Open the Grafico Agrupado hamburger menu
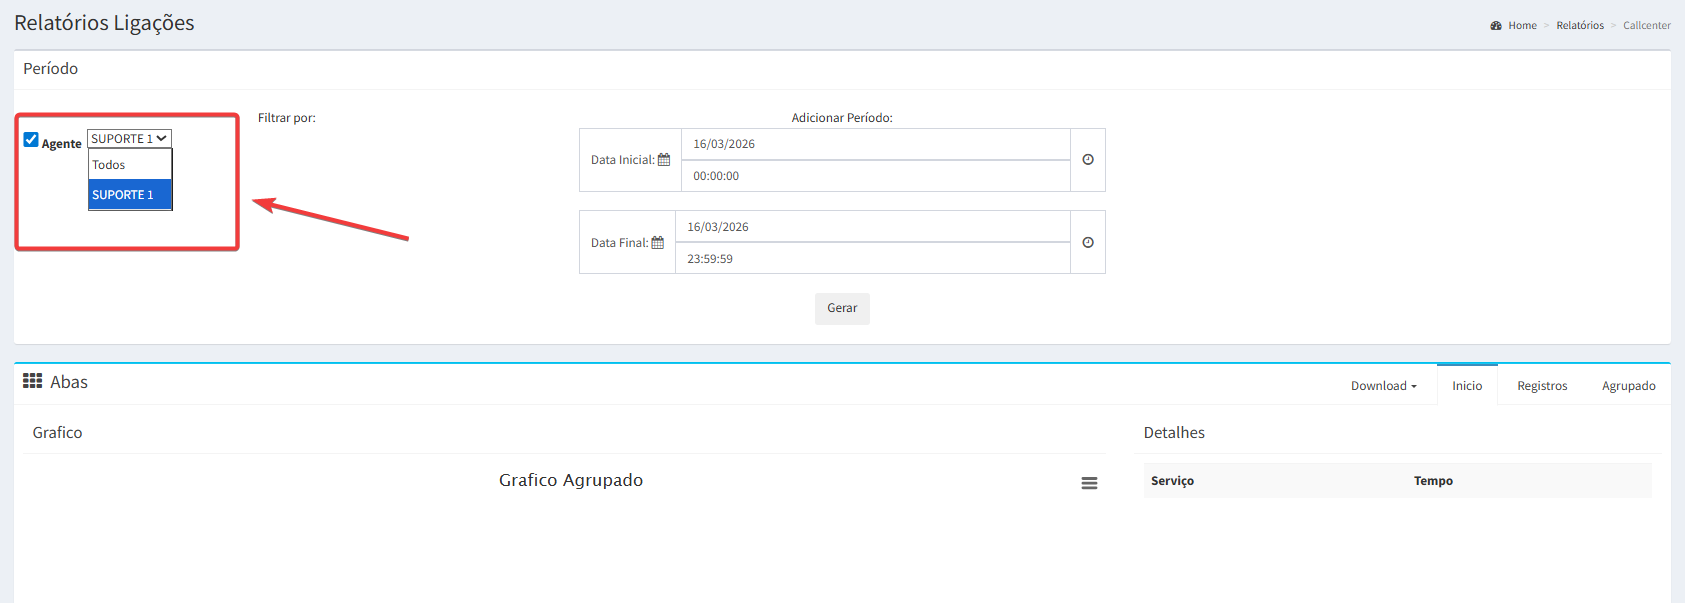Viewport: 1685px width, 603px height. pyautogui.click(x=1089, y=483)
